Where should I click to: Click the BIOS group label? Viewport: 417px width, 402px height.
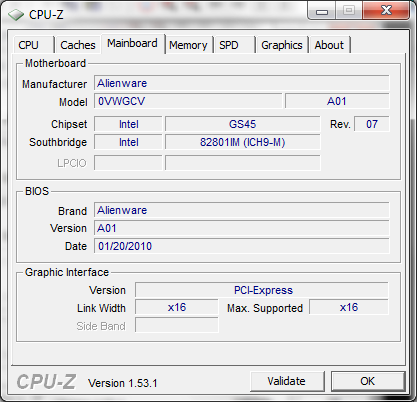click(x=37, y=191)
